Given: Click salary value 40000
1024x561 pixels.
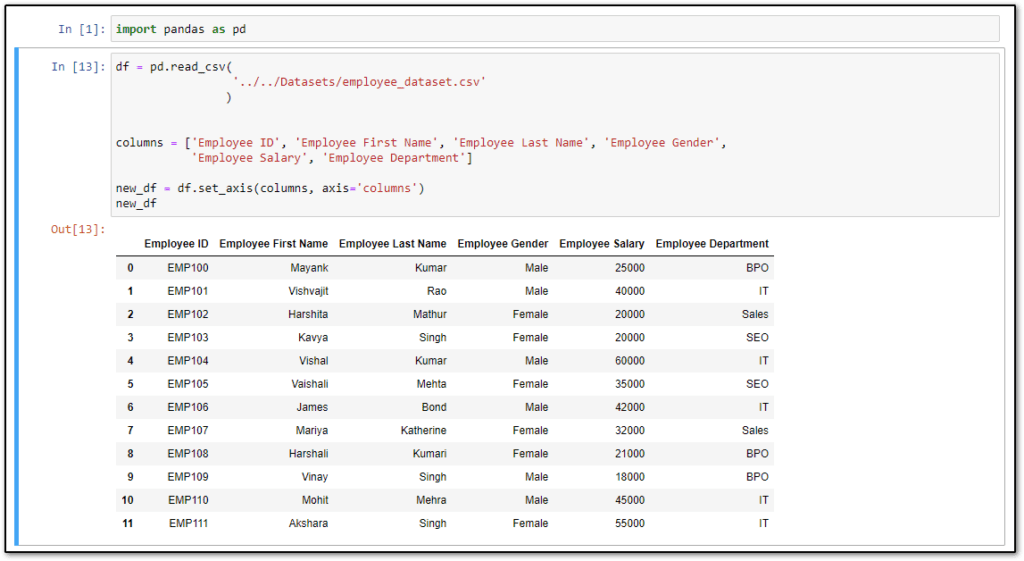Looking at the screenshot, I should [630, 291].
